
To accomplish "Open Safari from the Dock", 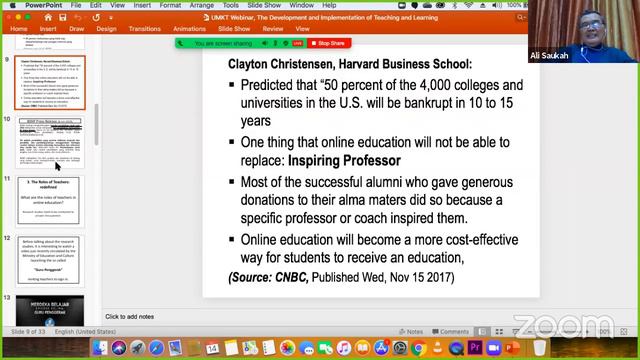I will click(x=156, y=348).
